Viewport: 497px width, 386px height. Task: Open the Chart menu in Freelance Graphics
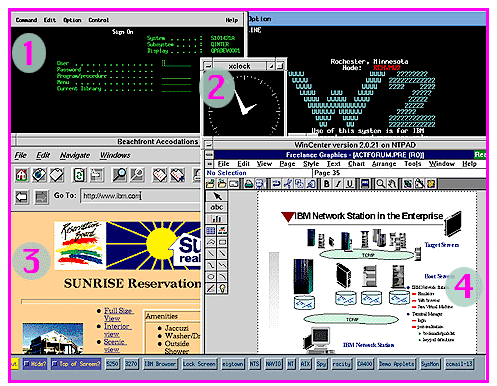tap(356, 164)
